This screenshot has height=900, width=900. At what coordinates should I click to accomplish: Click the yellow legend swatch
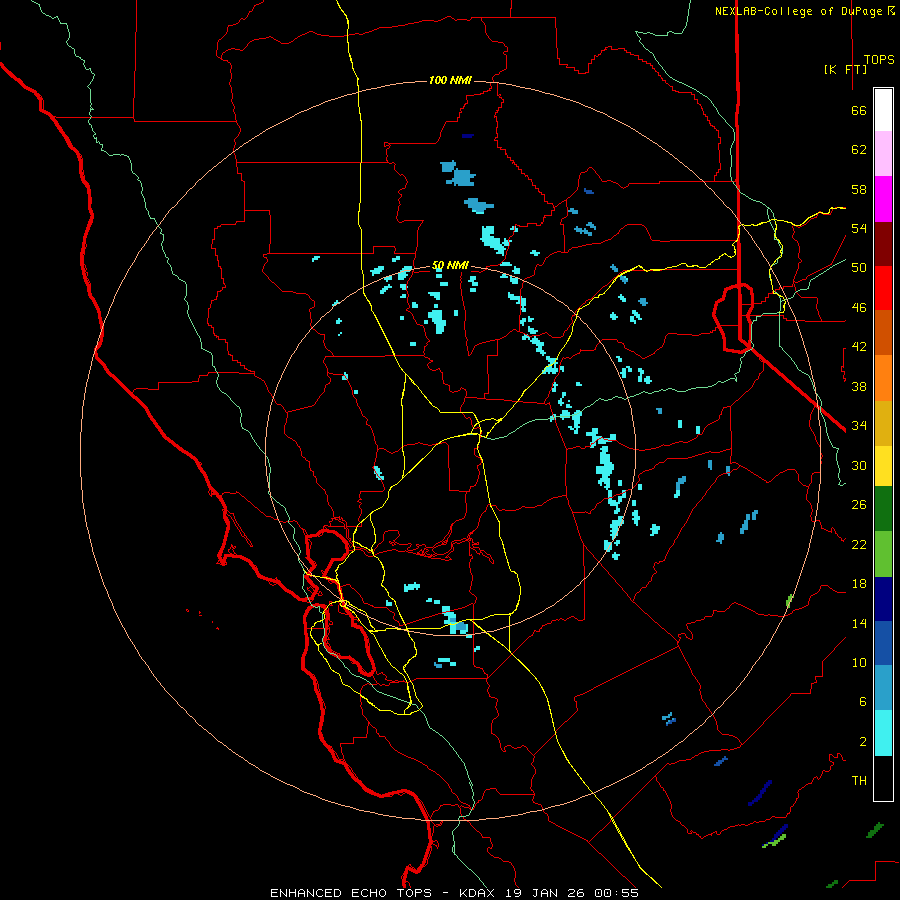pyautogui.click(x=883, y=466)
